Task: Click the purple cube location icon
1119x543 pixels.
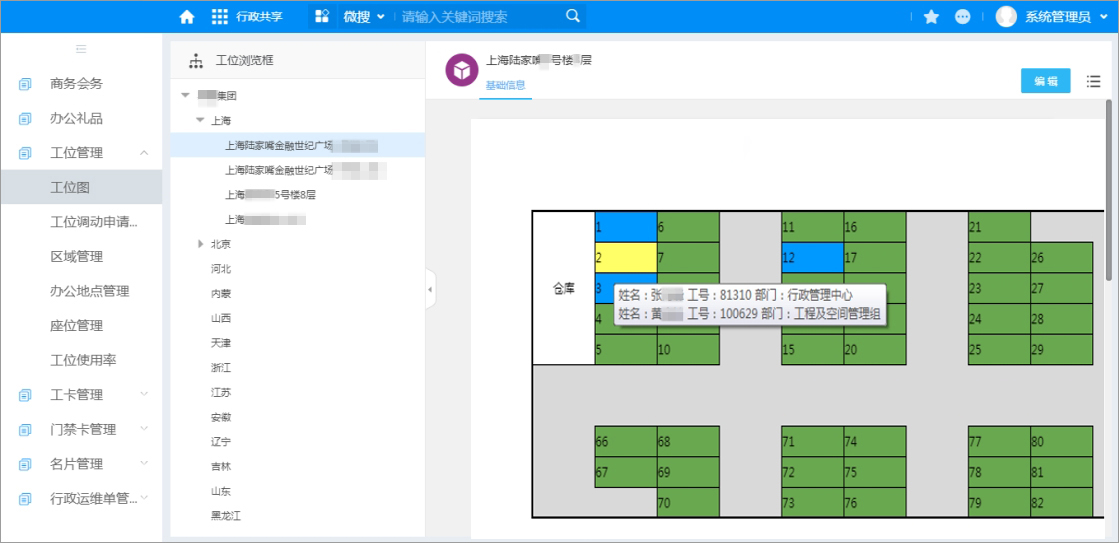Action: pyautogui.click(x=462, y=71)
